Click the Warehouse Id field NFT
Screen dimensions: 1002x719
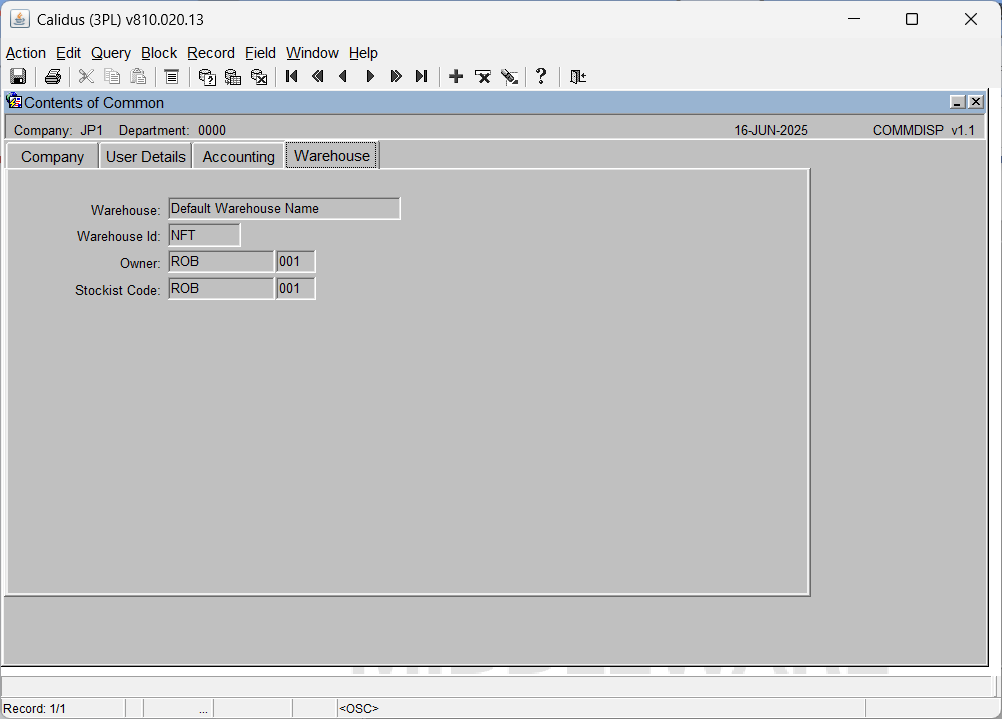point(204,235)
